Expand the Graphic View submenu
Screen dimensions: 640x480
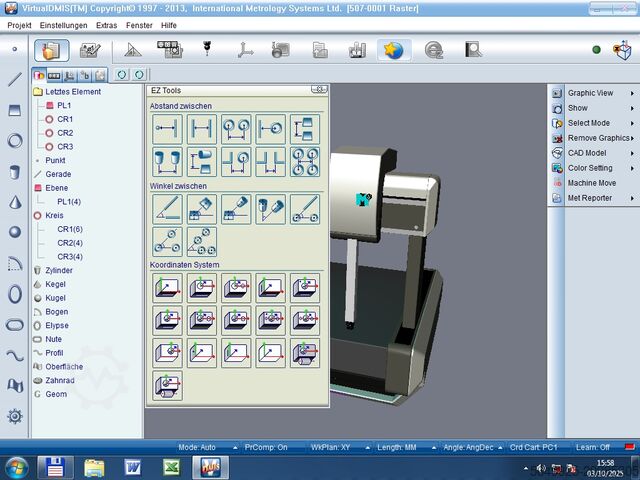point(590,93)
